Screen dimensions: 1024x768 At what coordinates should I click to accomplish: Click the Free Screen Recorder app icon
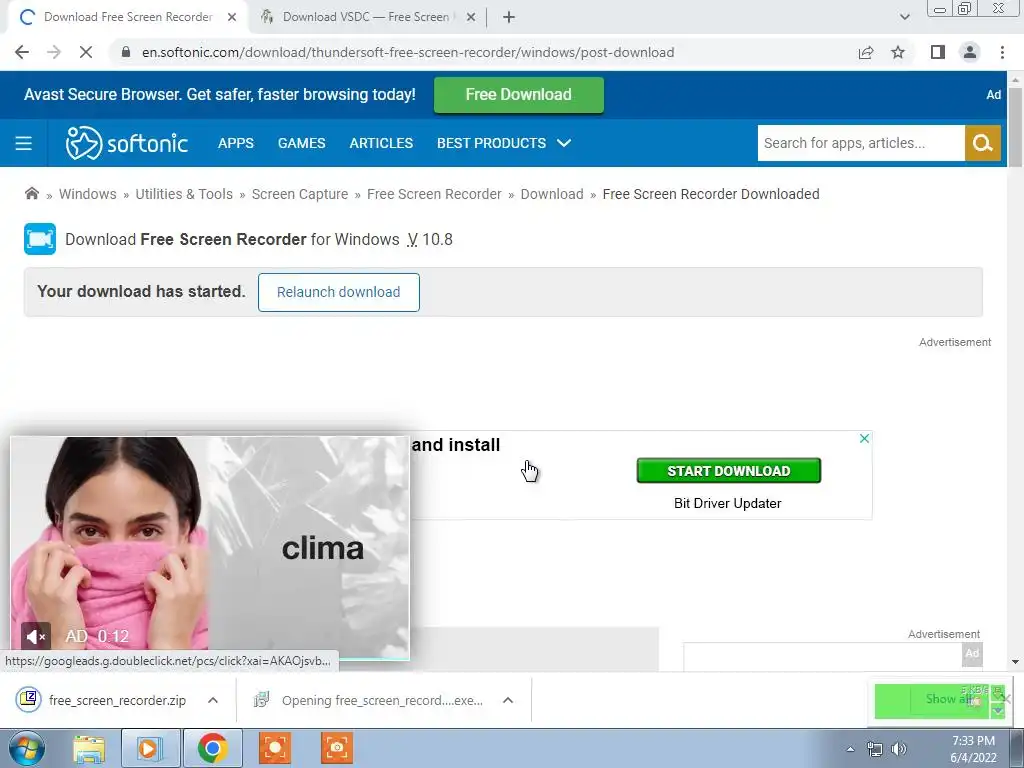coord(40,239)
